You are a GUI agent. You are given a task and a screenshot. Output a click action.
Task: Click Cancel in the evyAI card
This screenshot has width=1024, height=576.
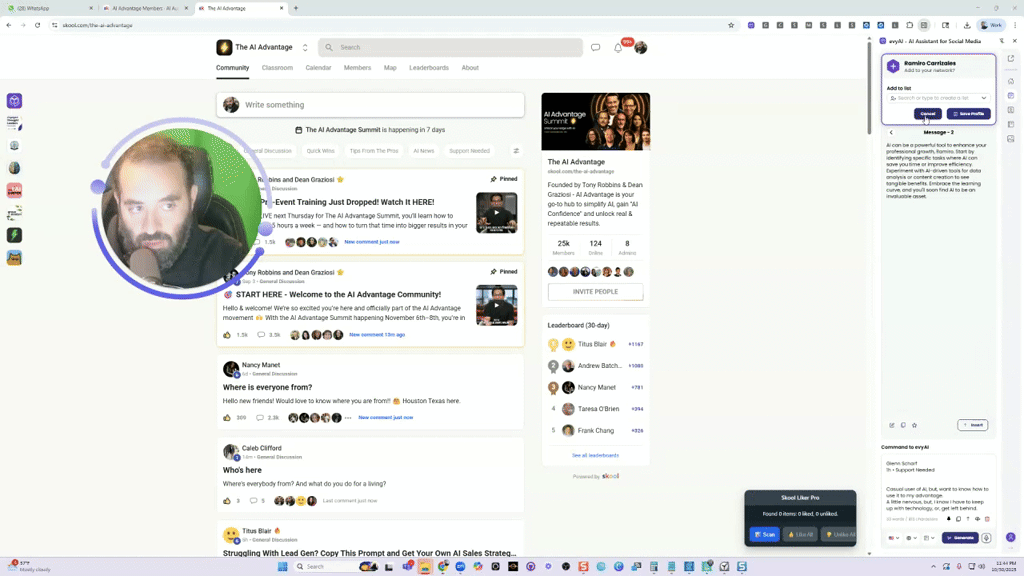(x=927, y=114)
